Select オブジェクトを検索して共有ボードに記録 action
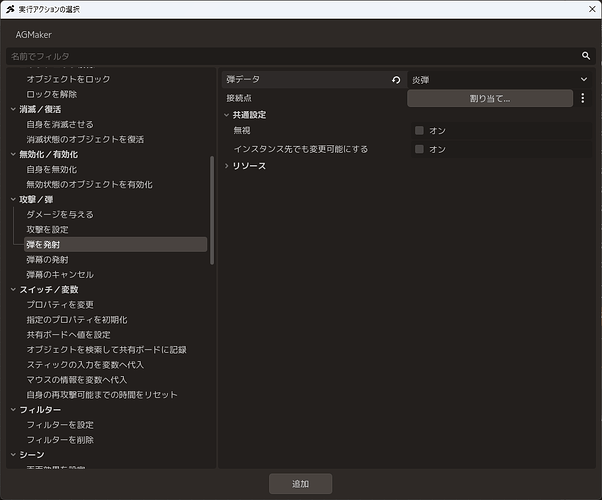The height and width of the screenshot is (500, 602). 106,350
